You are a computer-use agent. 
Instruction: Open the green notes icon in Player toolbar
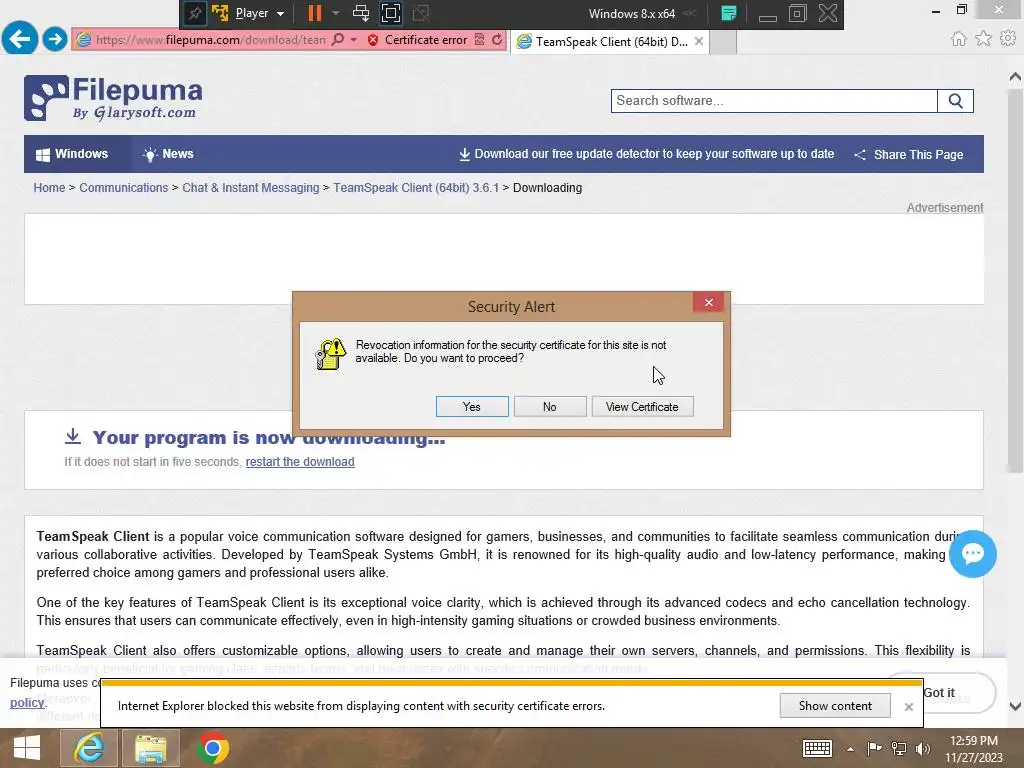pyautogui.click(x=729, y=13)
